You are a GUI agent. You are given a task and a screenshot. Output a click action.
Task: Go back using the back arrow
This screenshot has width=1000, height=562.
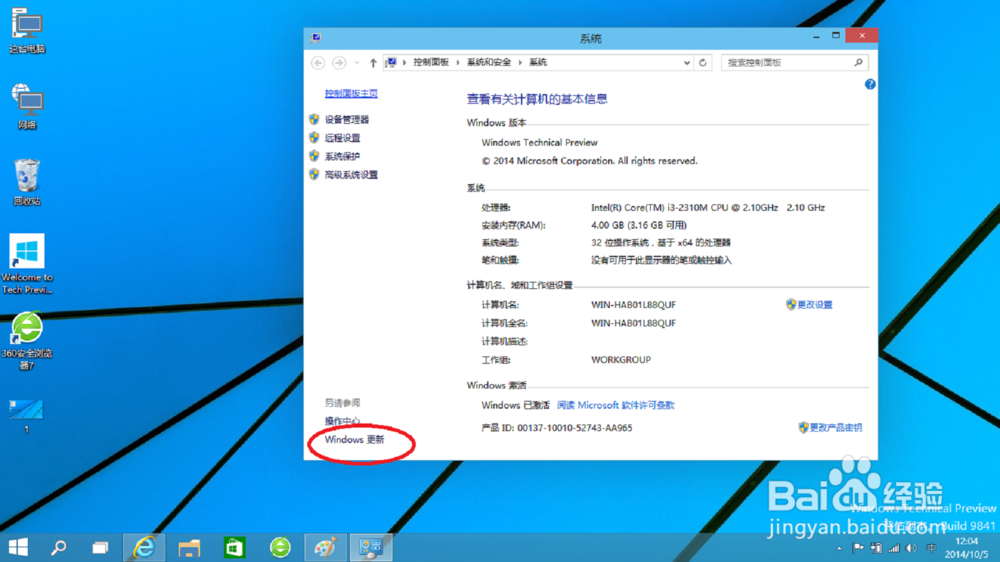click(x=318, y=63)
